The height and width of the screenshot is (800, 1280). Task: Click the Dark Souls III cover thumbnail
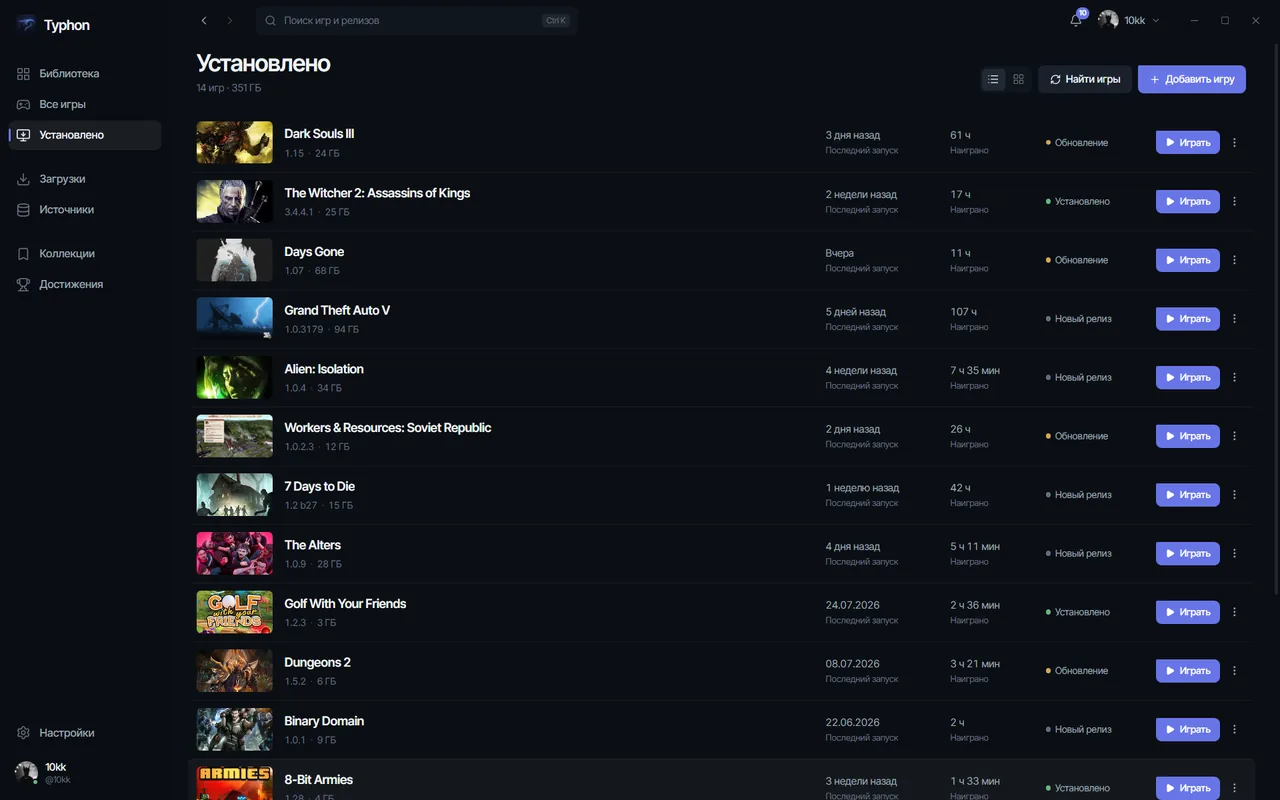point(235,143)
